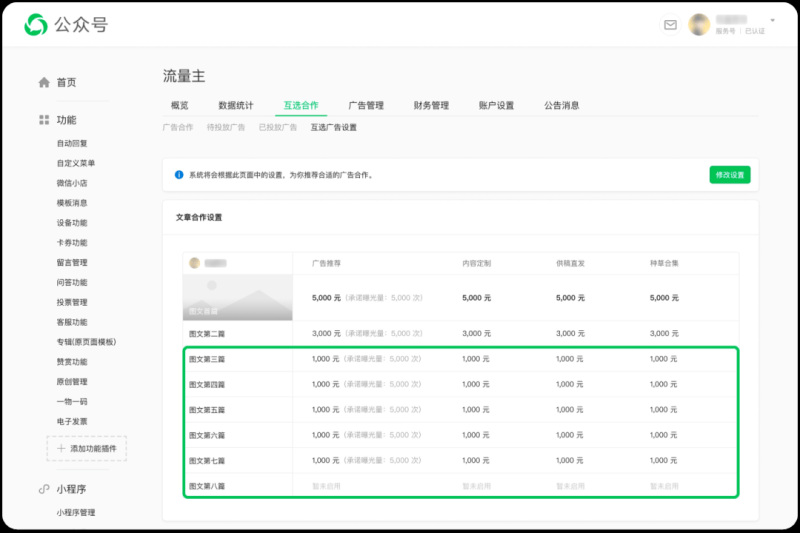
Task: Click the 图文第八篇 row label
Action: 207,487
